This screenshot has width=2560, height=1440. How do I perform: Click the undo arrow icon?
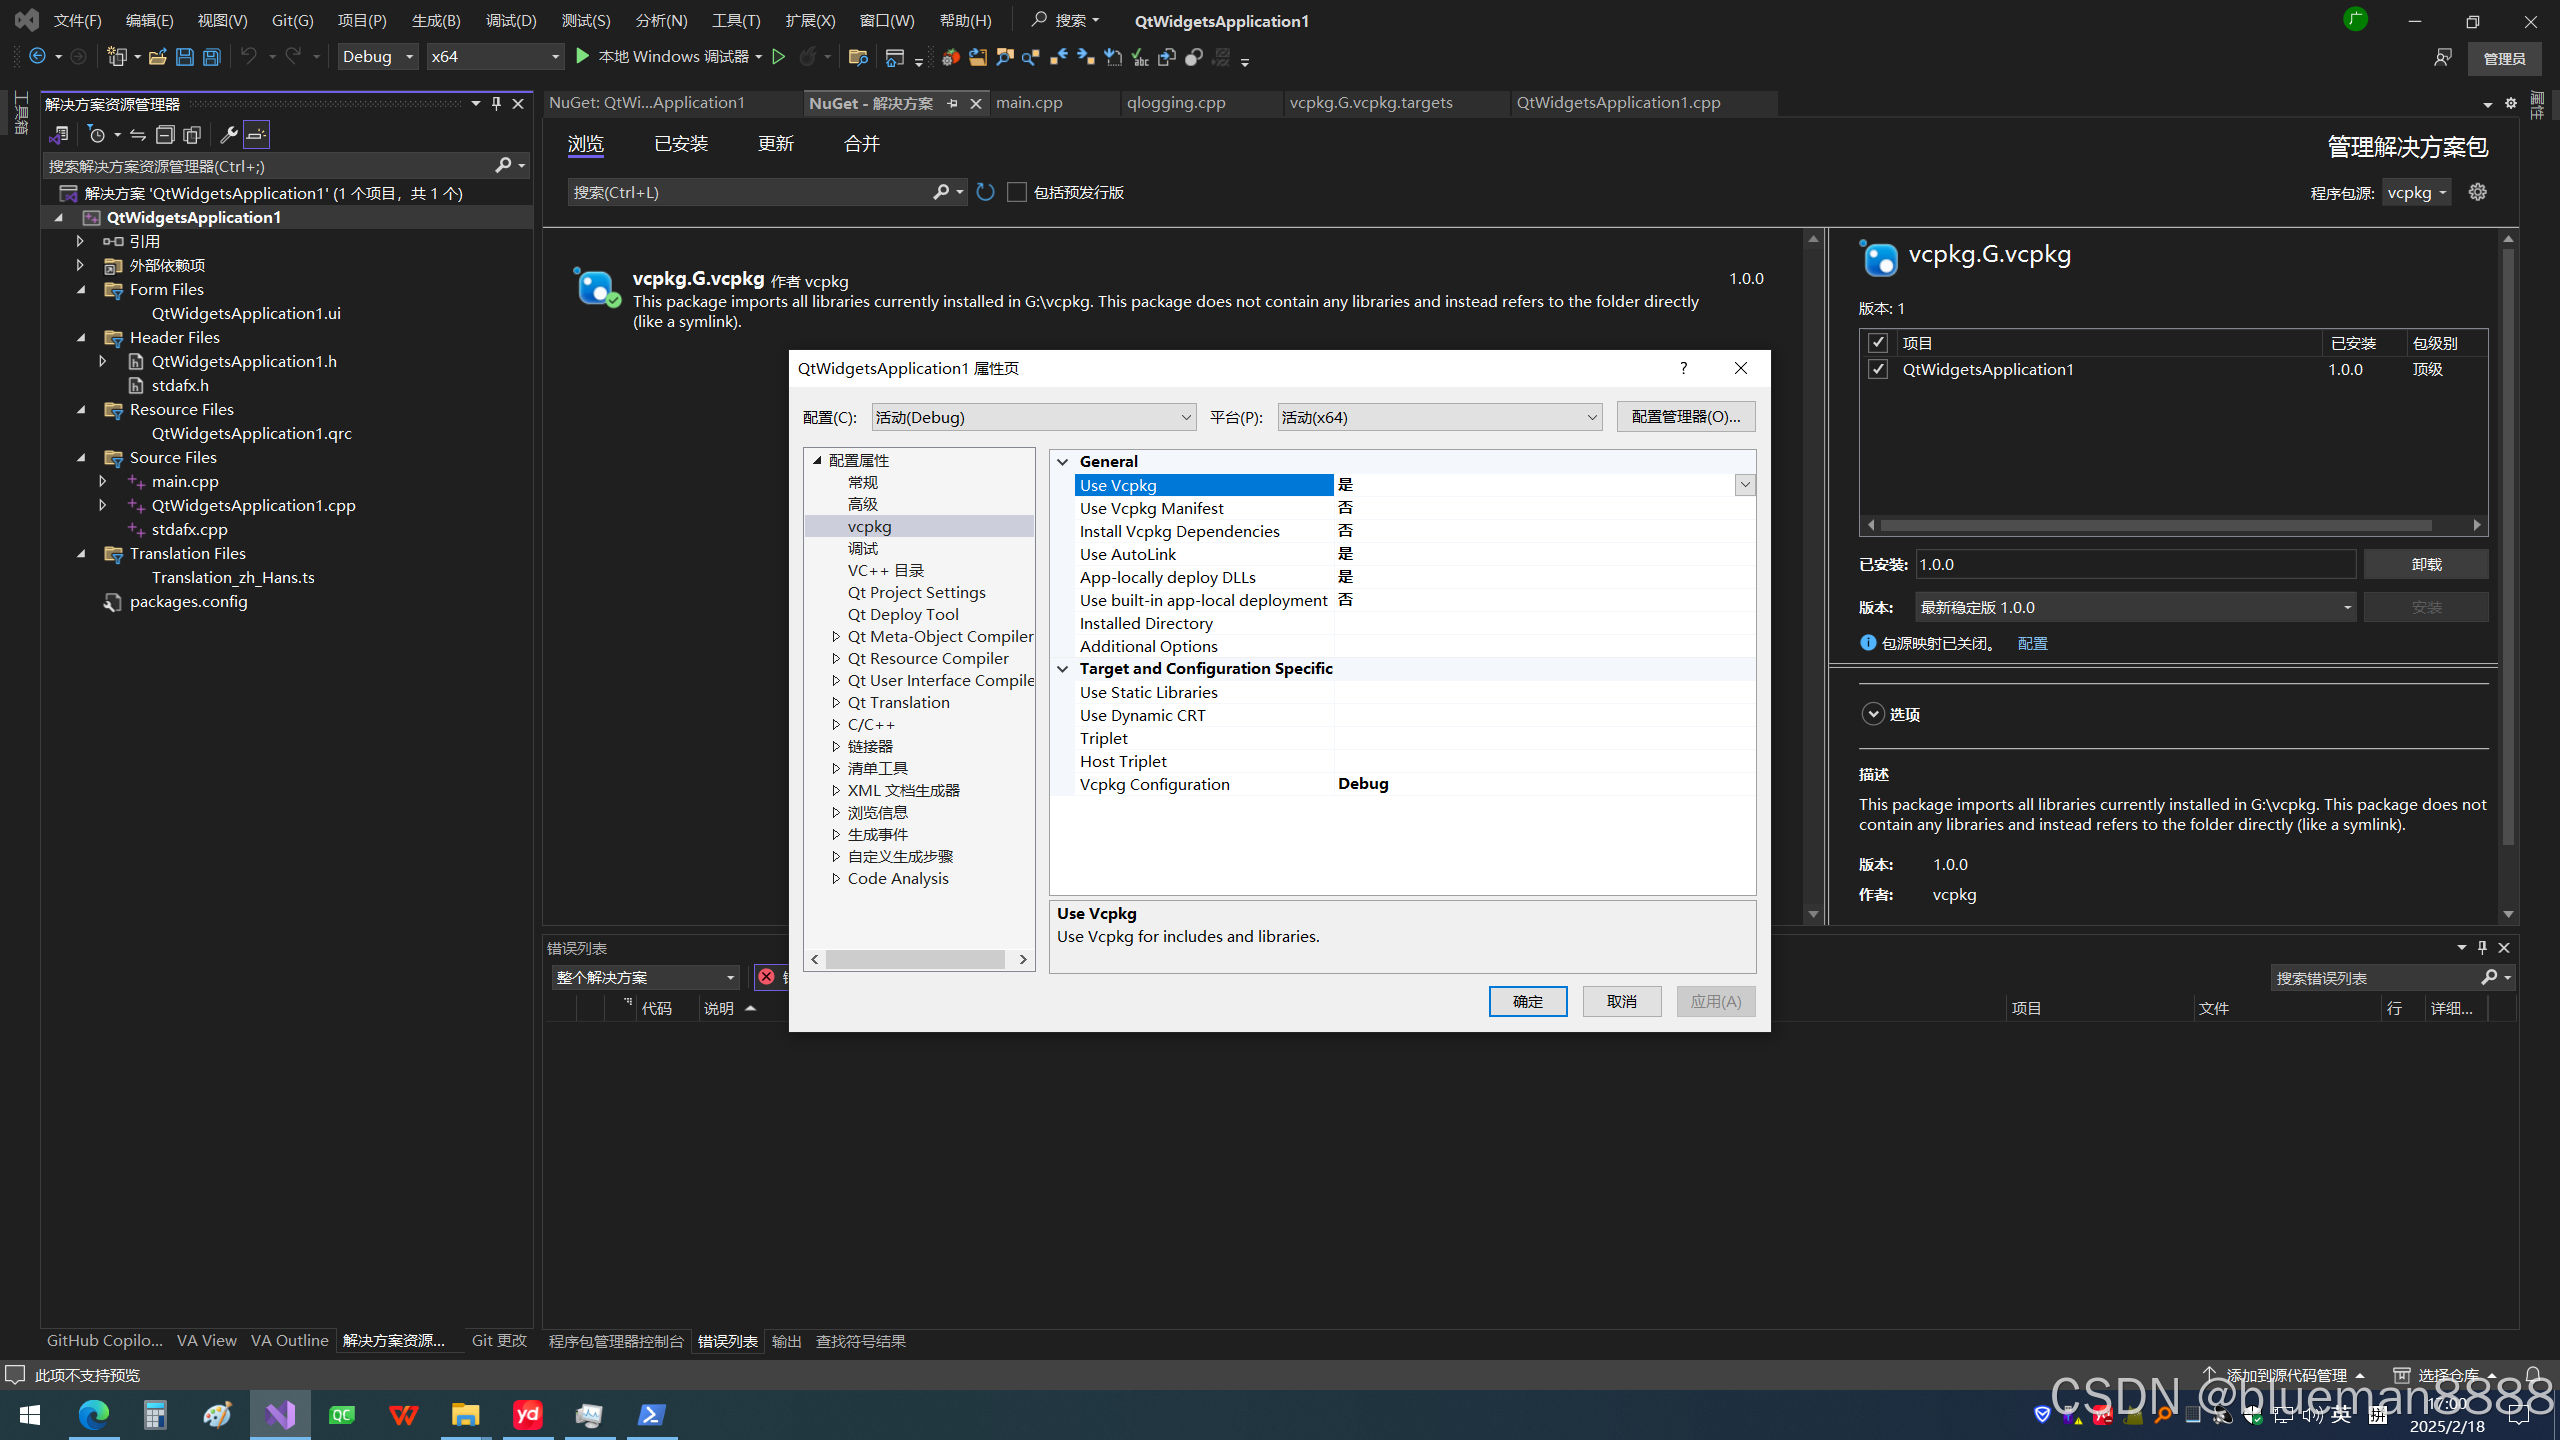(249, 57)
